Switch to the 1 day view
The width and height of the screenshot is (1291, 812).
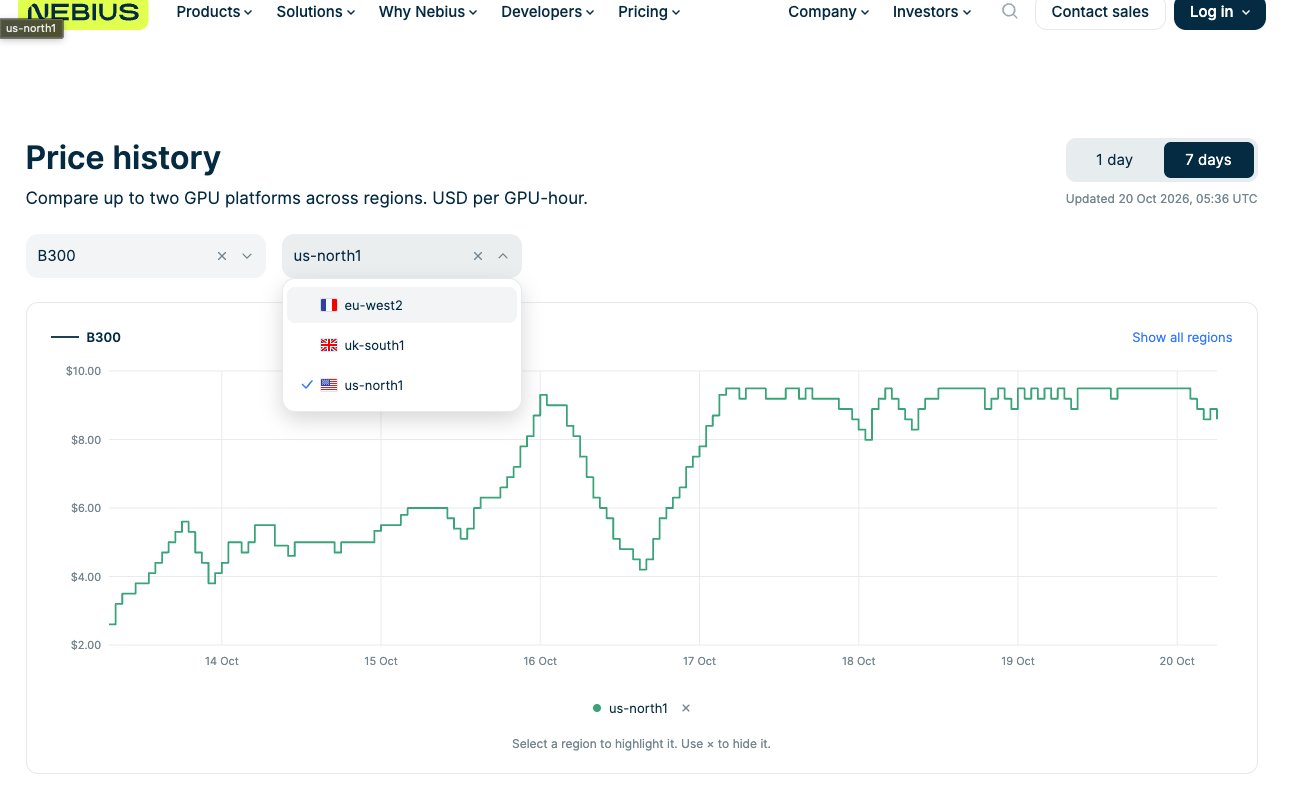click(x=1114, y=160)
